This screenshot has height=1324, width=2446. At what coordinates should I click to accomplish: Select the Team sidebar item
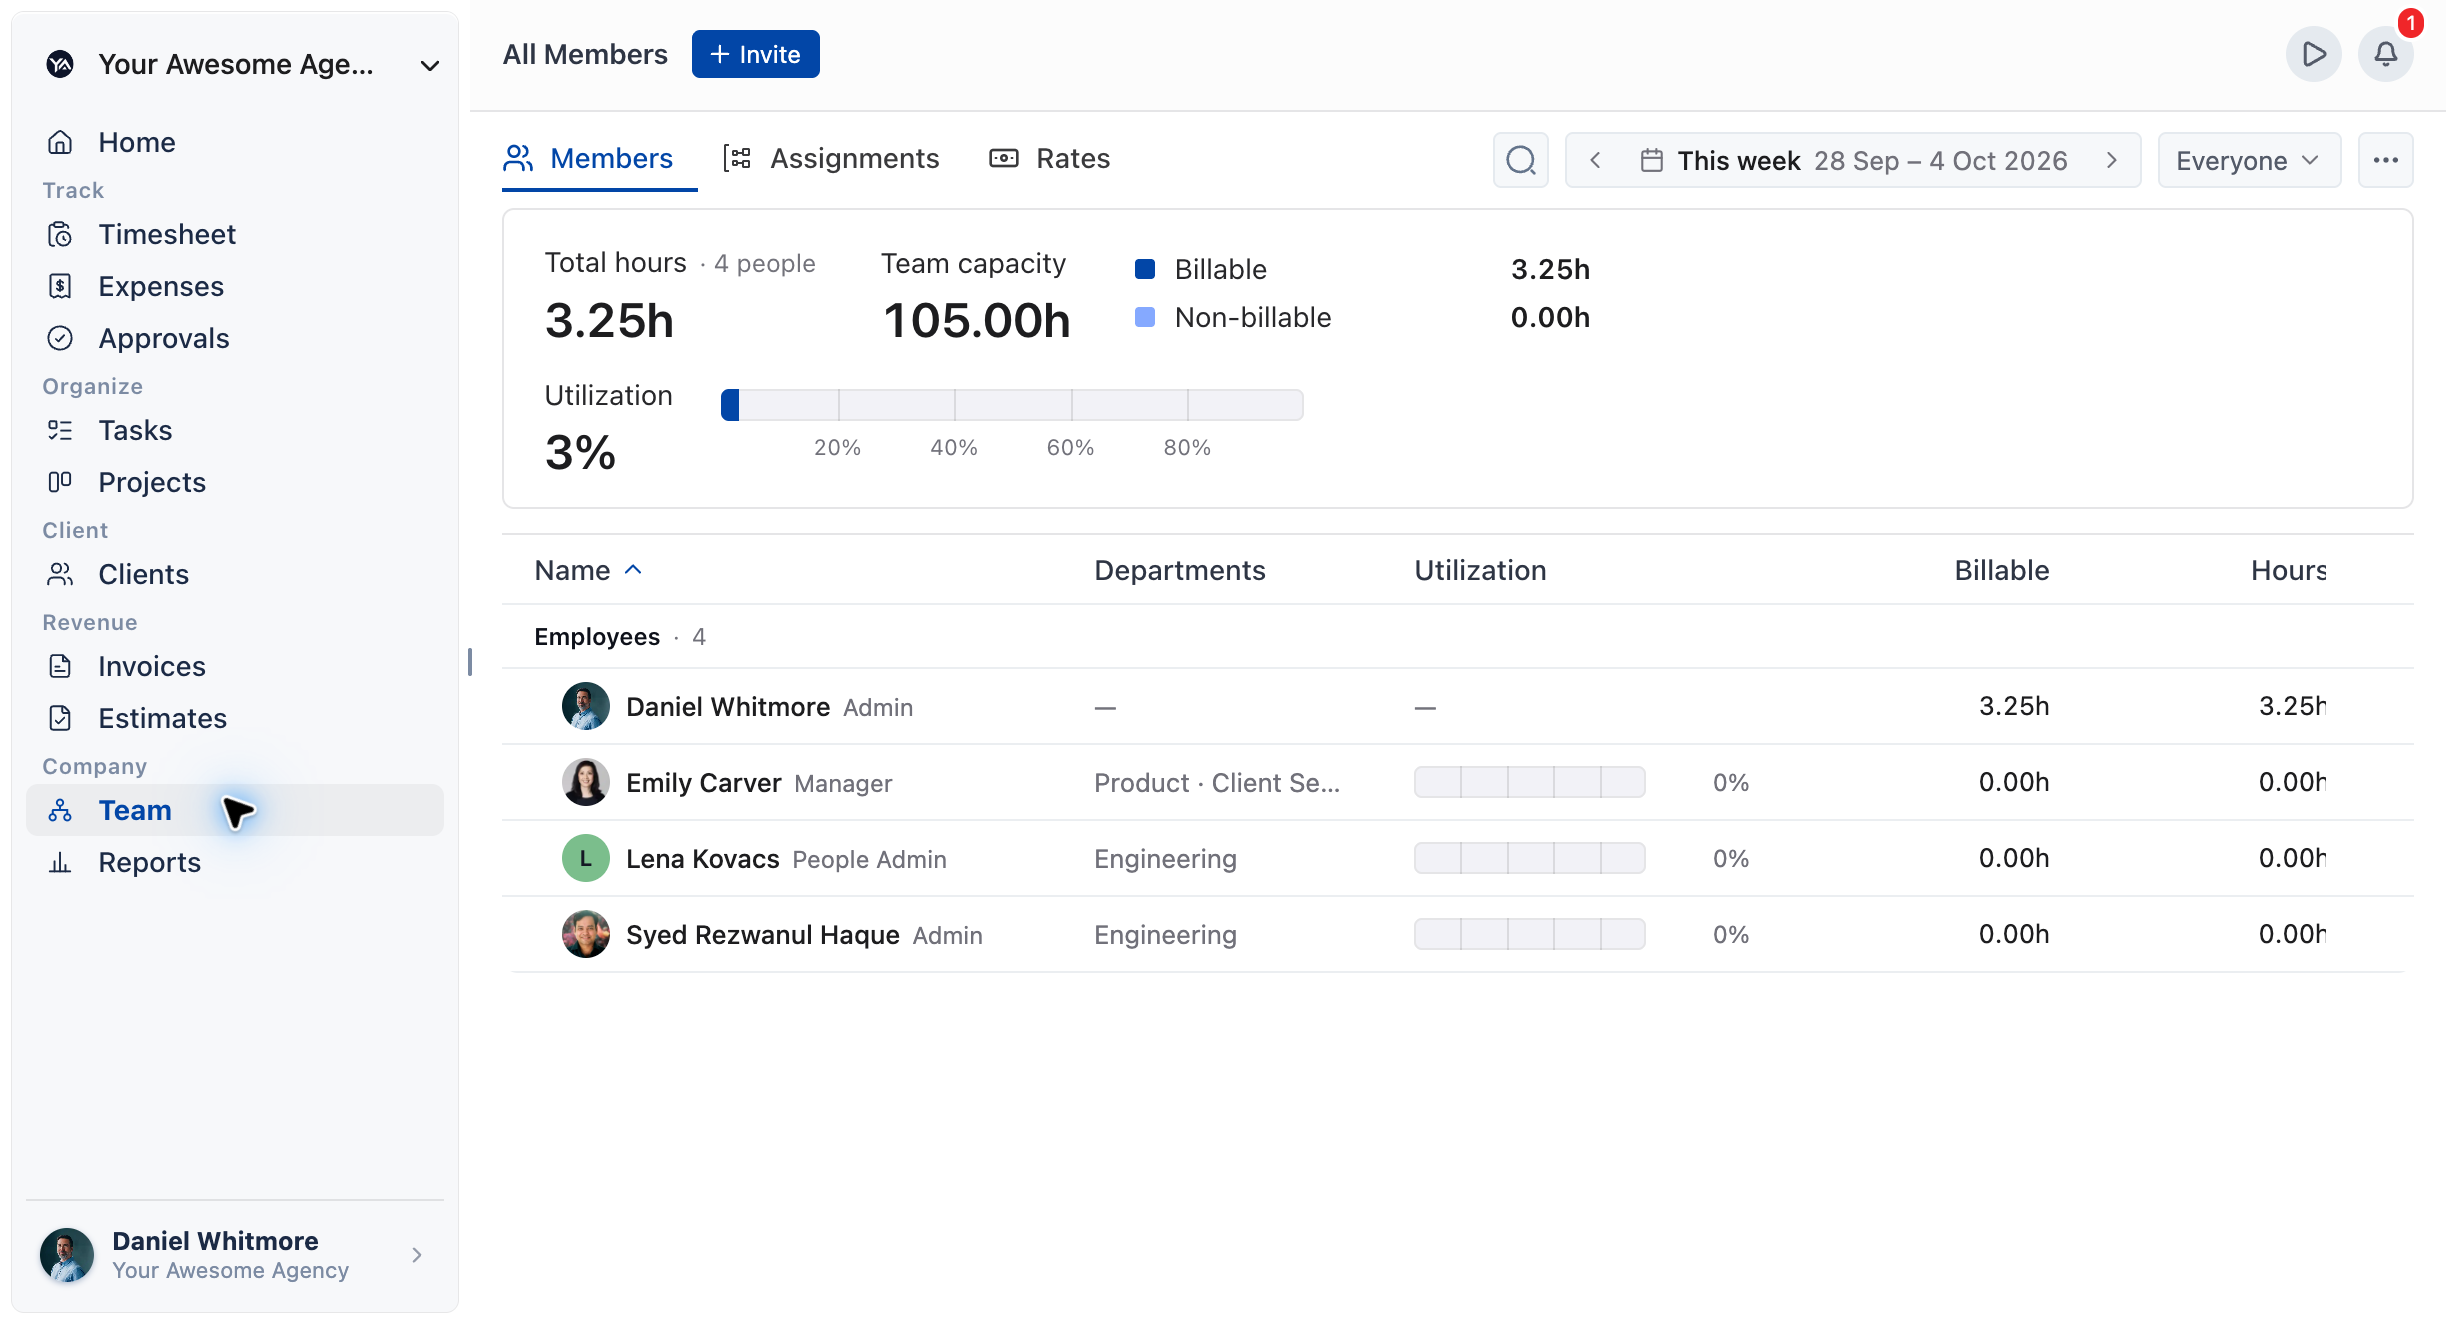click(x=235, y=810)
